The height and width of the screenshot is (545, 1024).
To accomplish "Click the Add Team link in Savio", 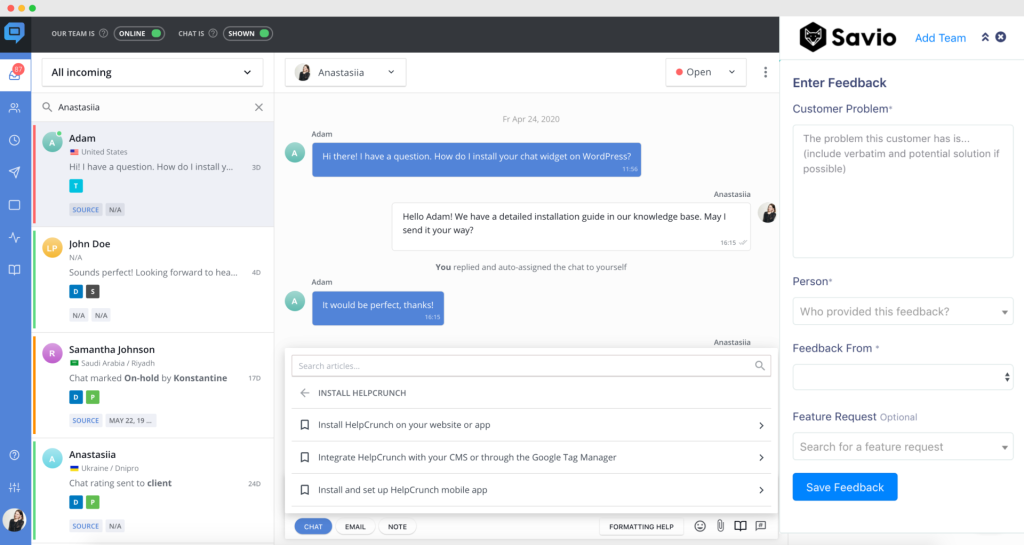I will (x=940, y=38).
